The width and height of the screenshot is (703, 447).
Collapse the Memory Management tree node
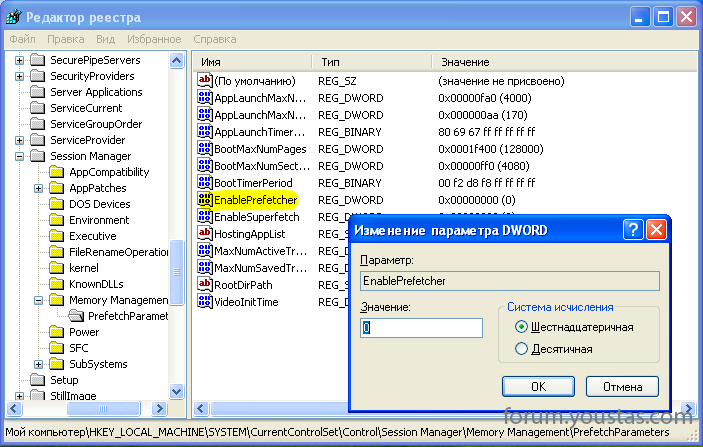(x=39, y=300)
